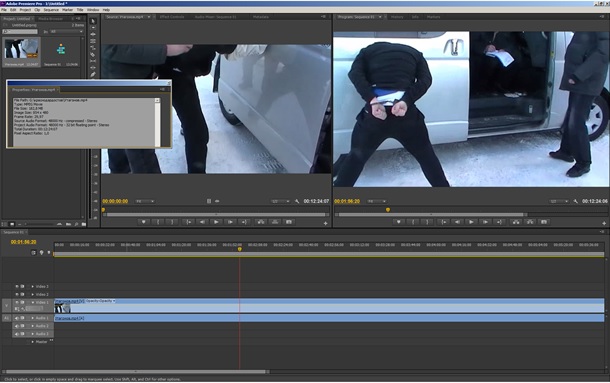Screen dimensions: 610x383
Task: Select the Ripple Edit tool
Action: 93,34
